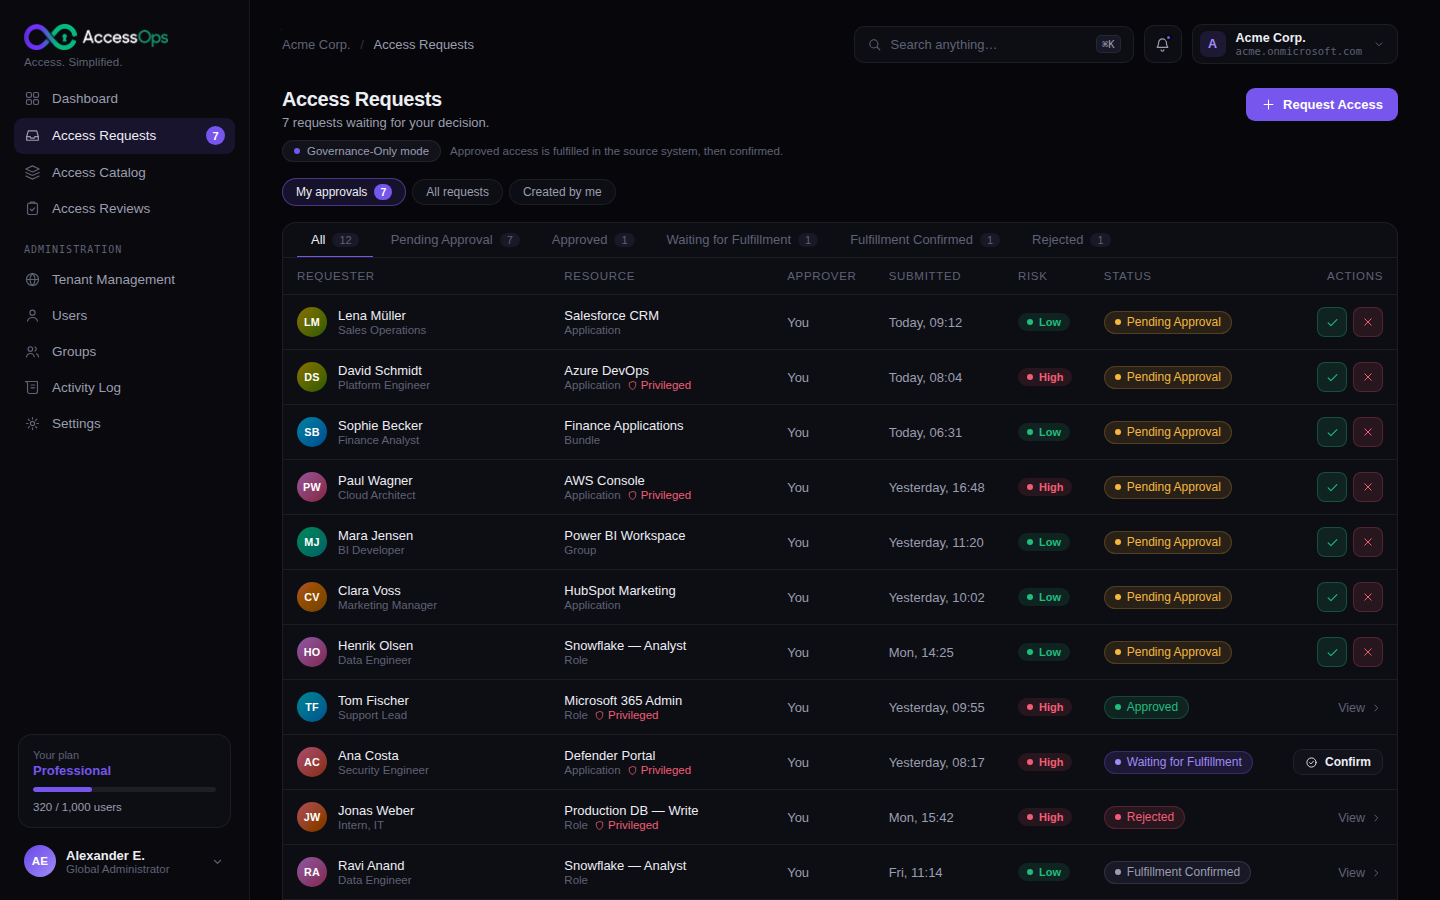This screenshot has height=900, width=1440.
Task: Open View for Tom Fischer's request
Action: (x=1359, y=707)
